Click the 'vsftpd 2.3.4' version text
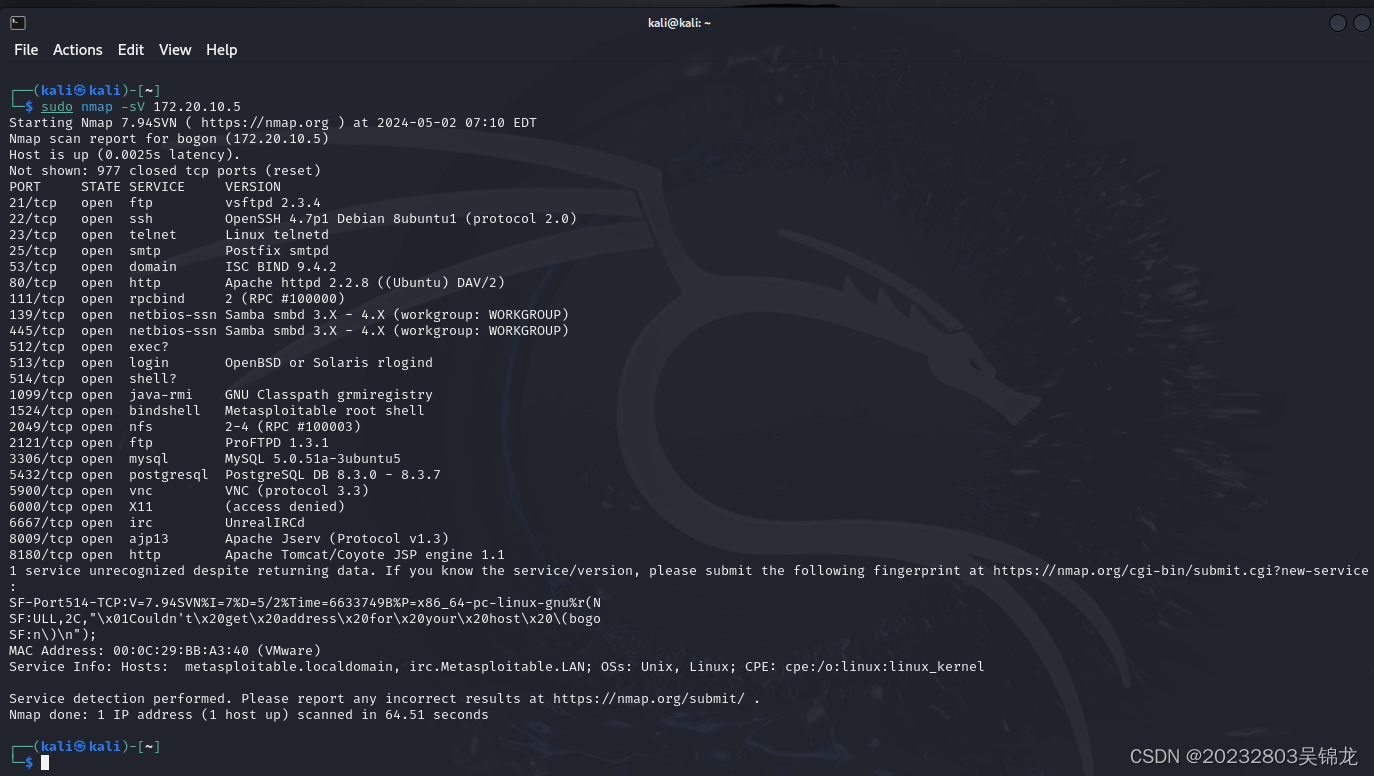 pyautogui.click(x=273, y=203)
